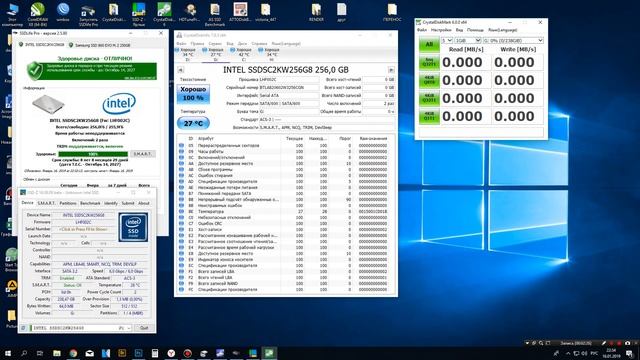The width and height of the screenshot is (640, 360).
Task: Open the Этот компьютер desktop icon
Action: pyautogui.click(x=12, y=14)
